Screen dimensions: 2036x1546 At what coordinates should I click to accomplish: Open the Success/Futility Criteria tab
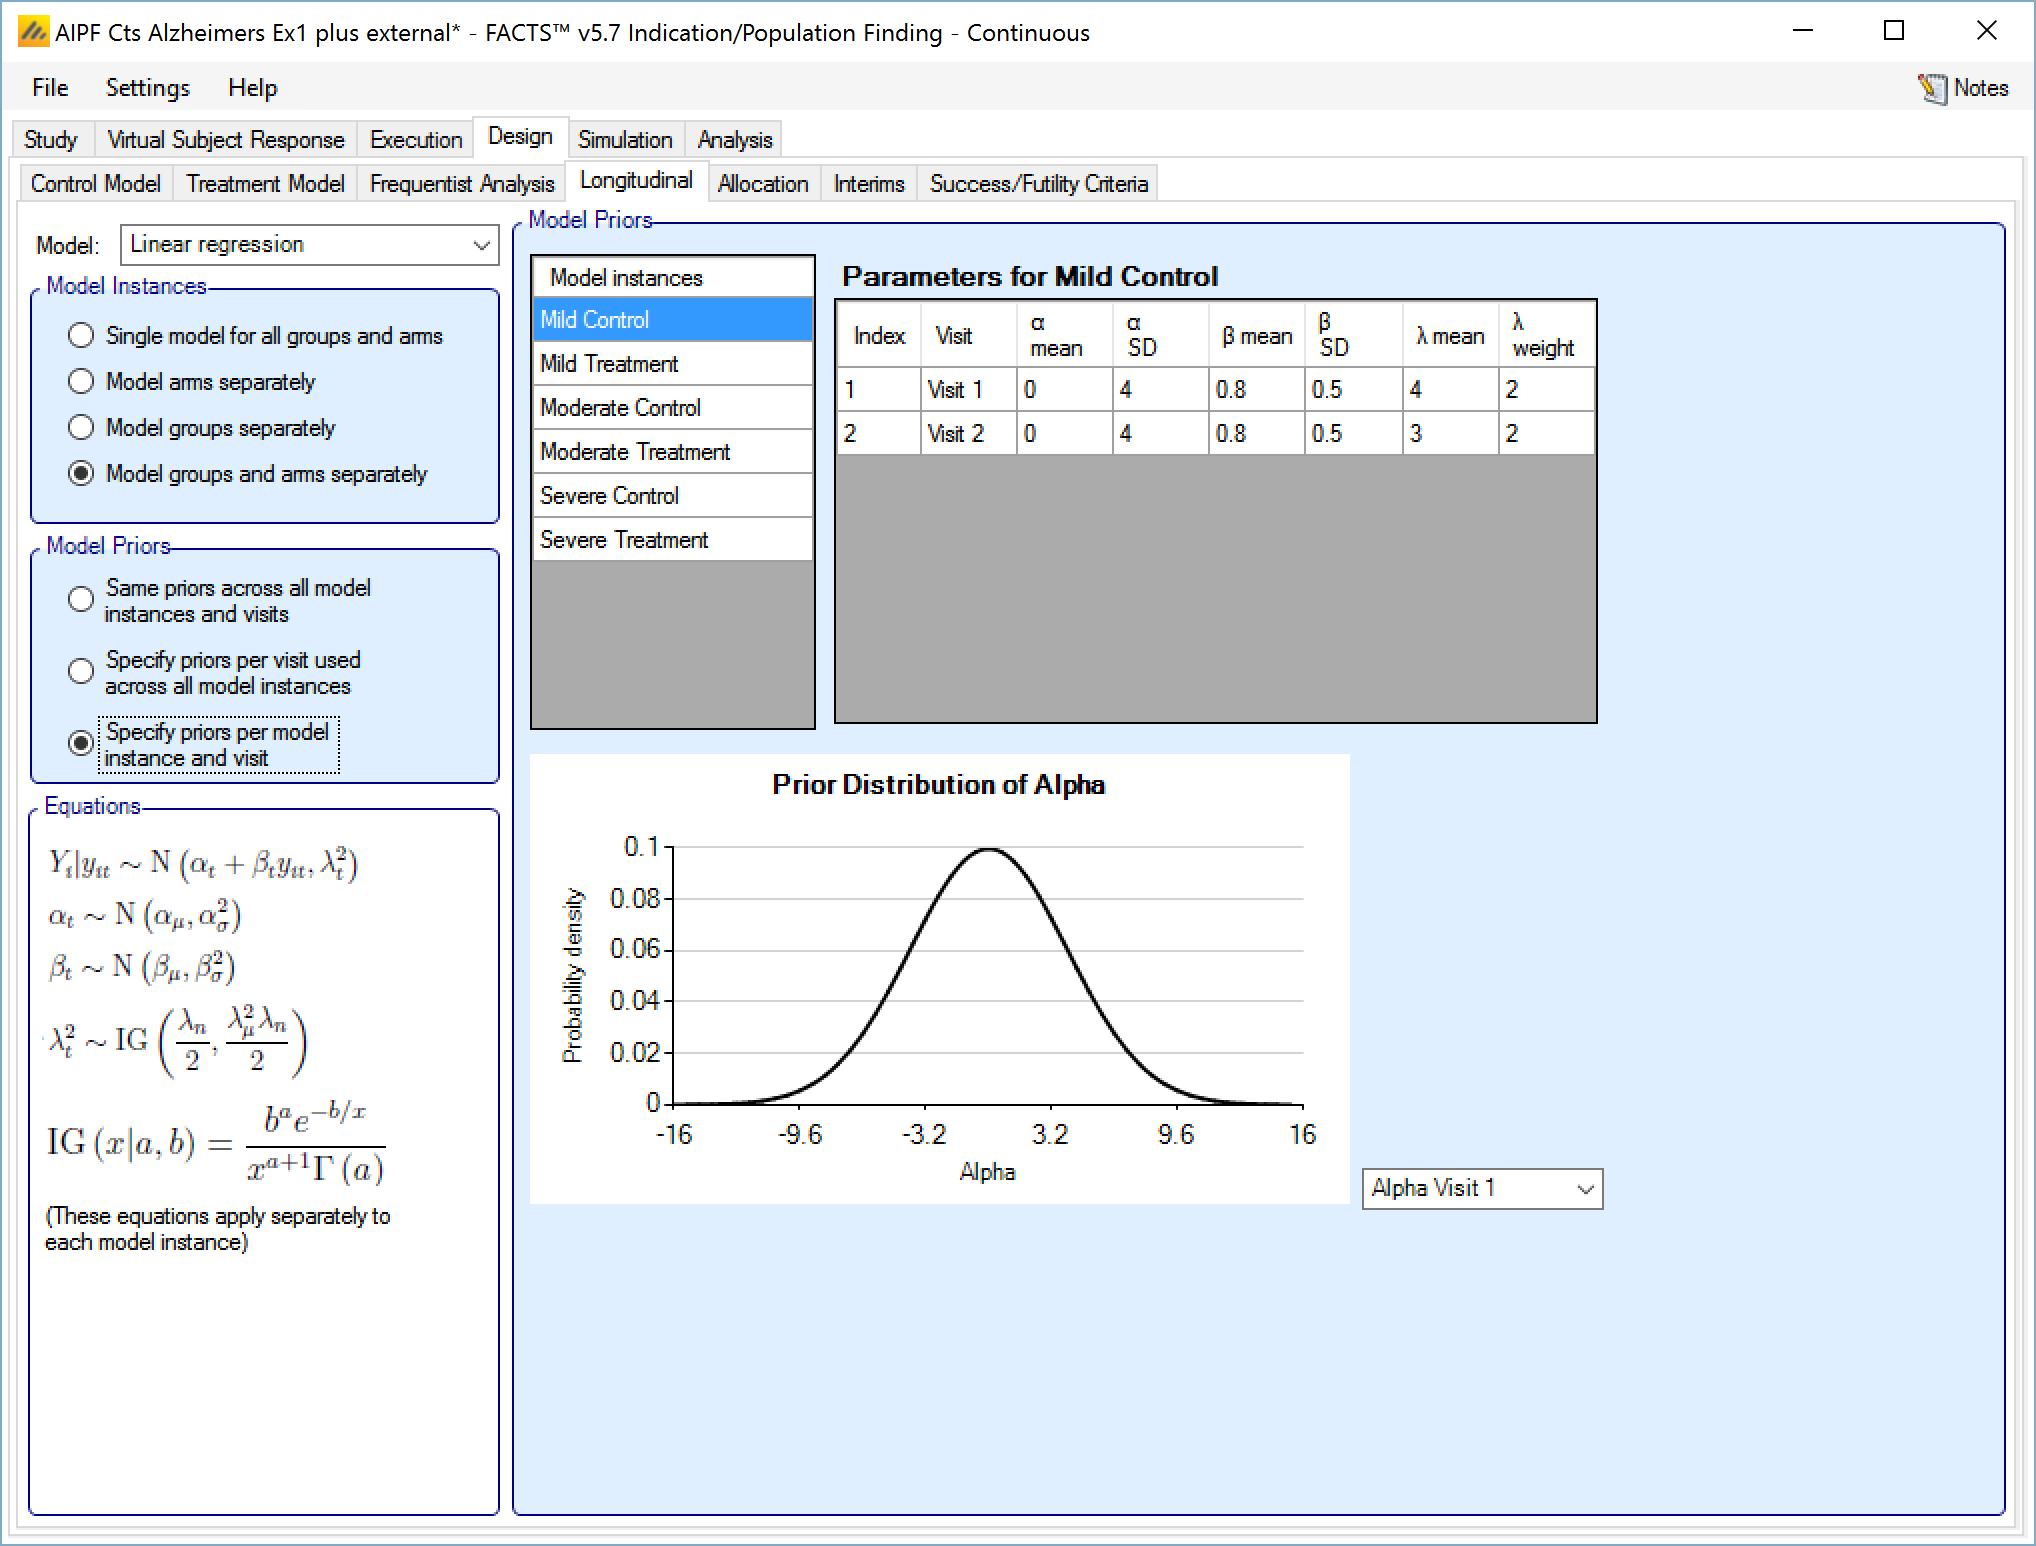tap(1038, 184)
